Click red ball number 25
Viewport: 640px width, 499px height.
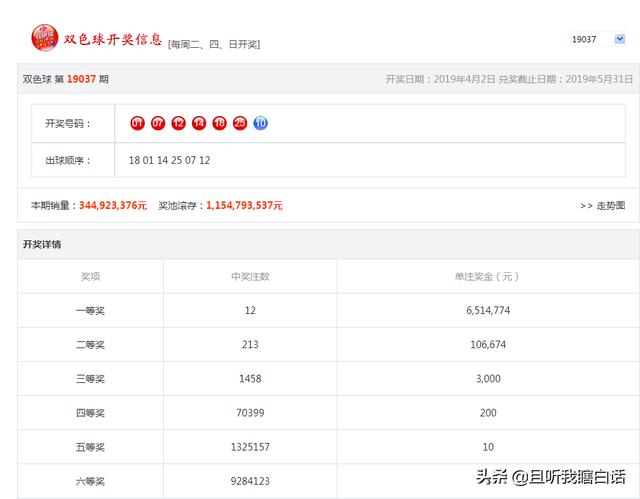click(x=240, y=123)
